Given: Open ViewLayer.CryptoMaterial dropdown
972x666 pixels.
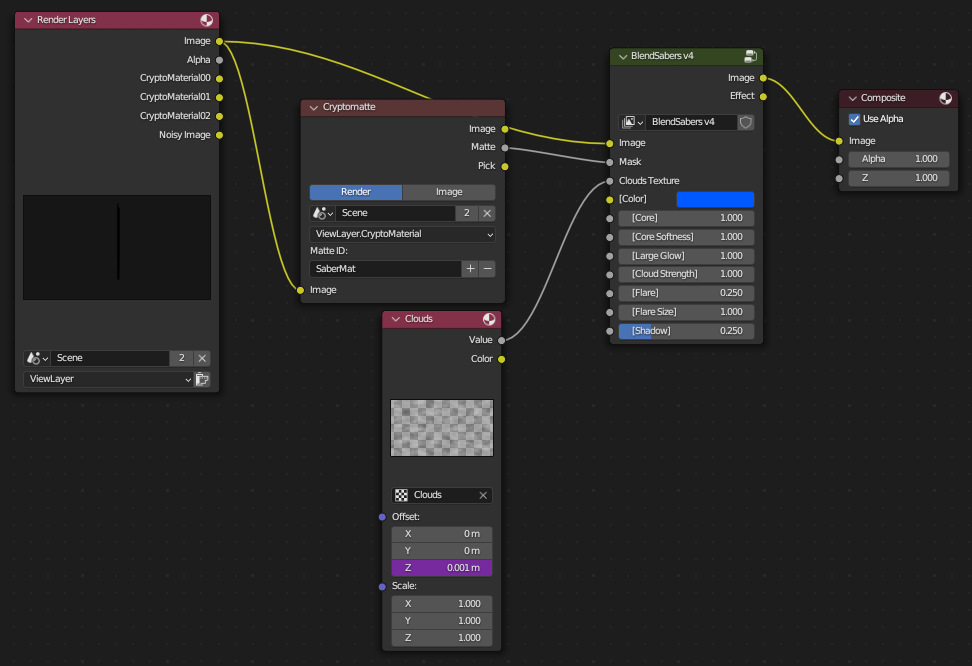Looking at the screenshot, I should pos(402,234).
